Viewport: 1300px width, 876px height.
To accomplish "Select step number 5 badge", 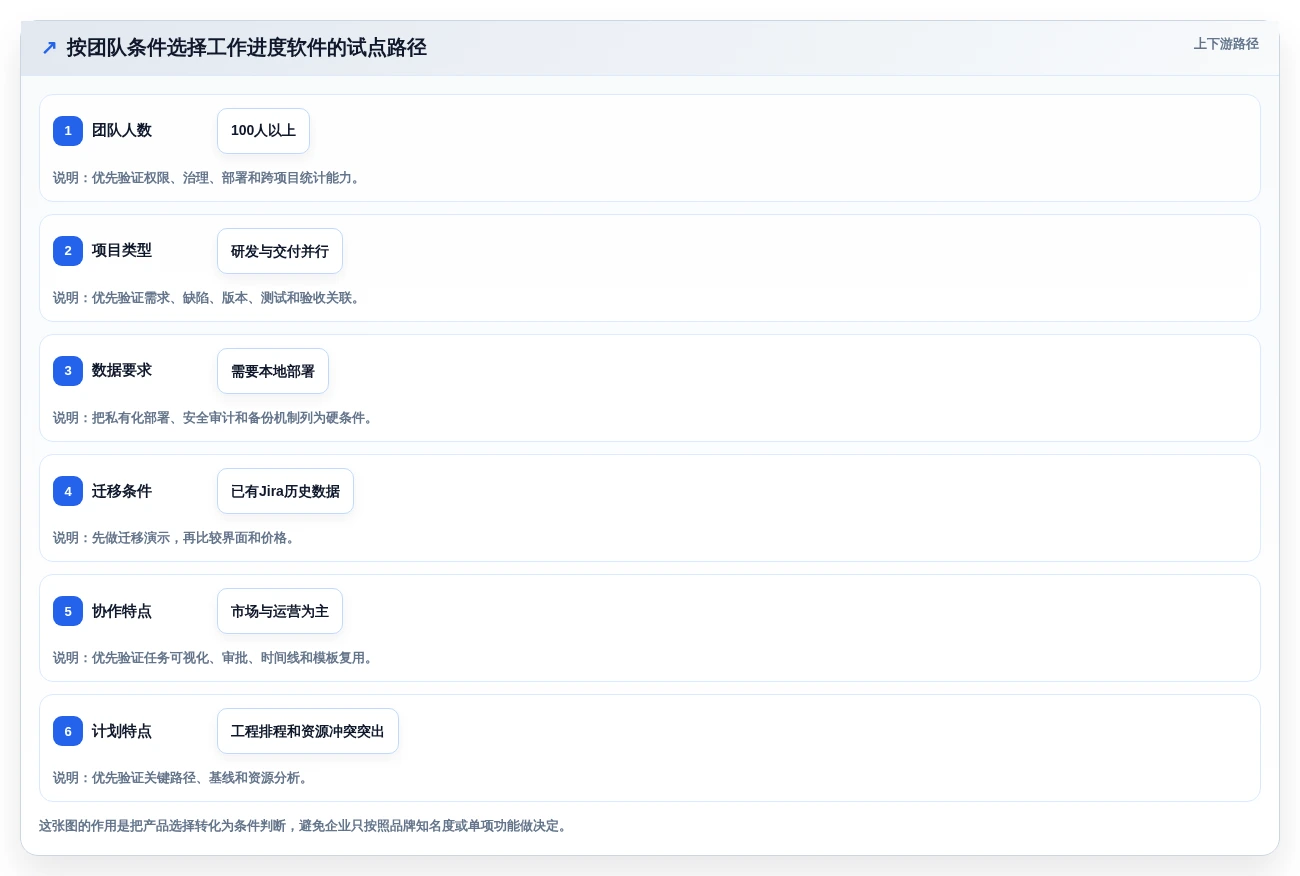I will point(68,611).
